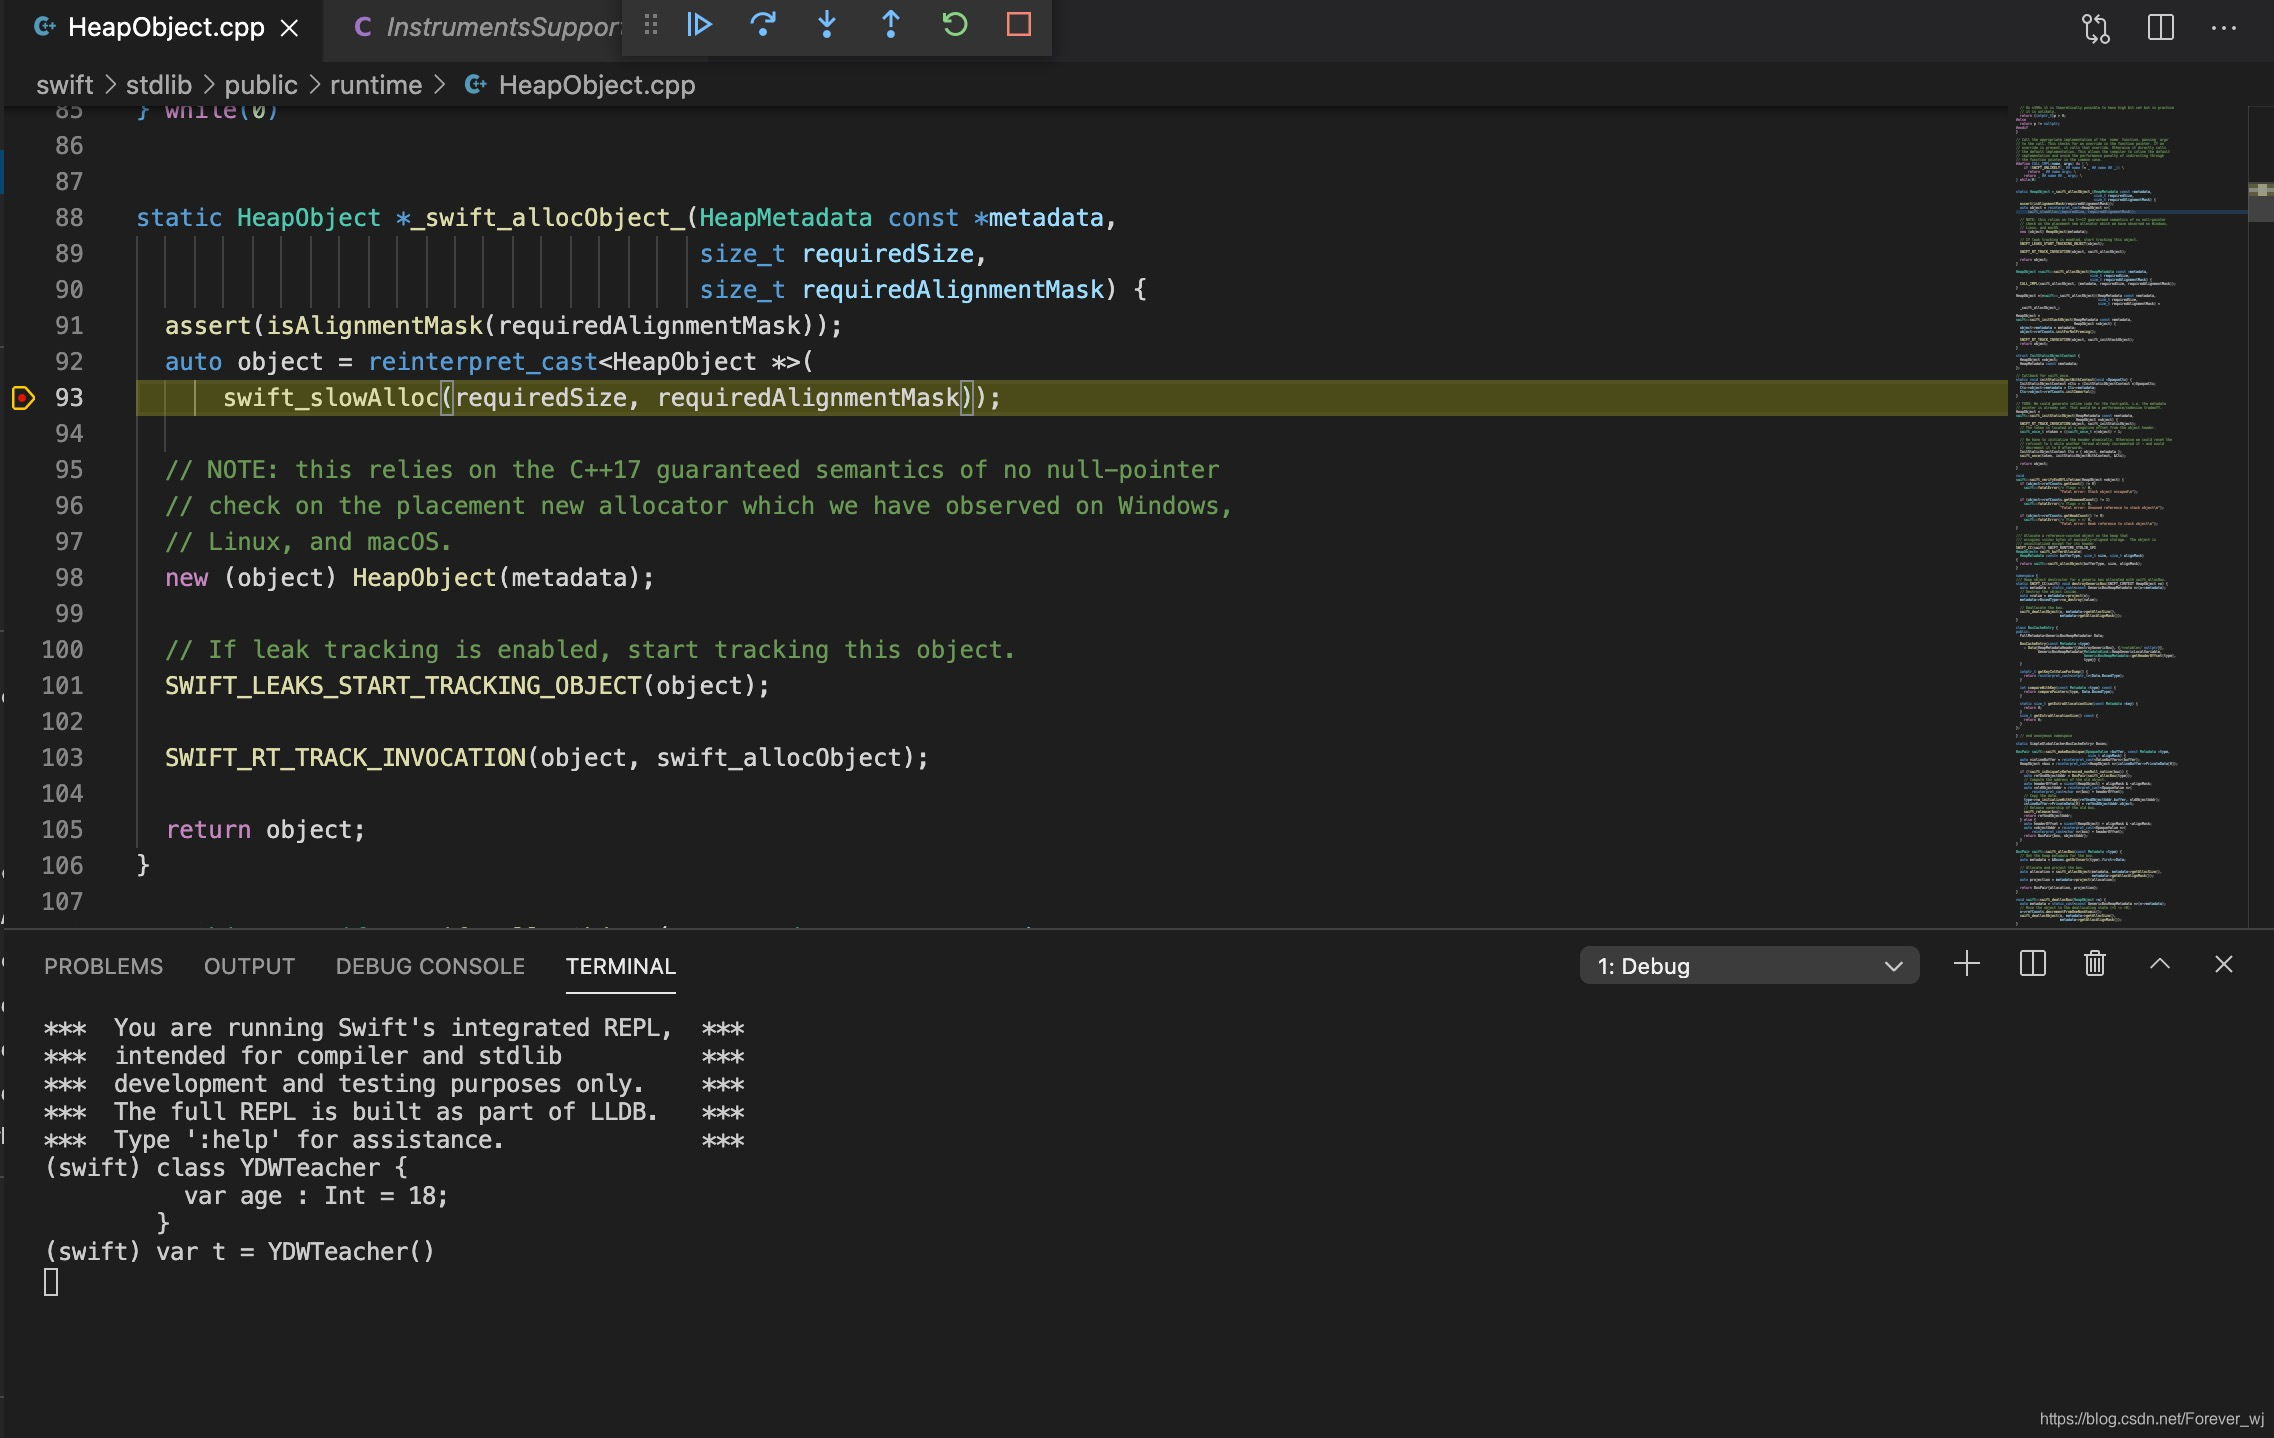Open the DEBUG CONSOLE panel tab
This screenshot has height=1438, width=2274.
point(430,966)
